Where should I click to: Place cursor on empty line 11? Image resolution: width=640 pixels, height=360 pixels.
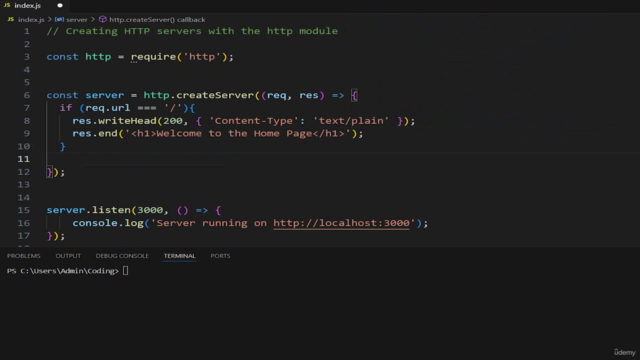click(343, 159)
